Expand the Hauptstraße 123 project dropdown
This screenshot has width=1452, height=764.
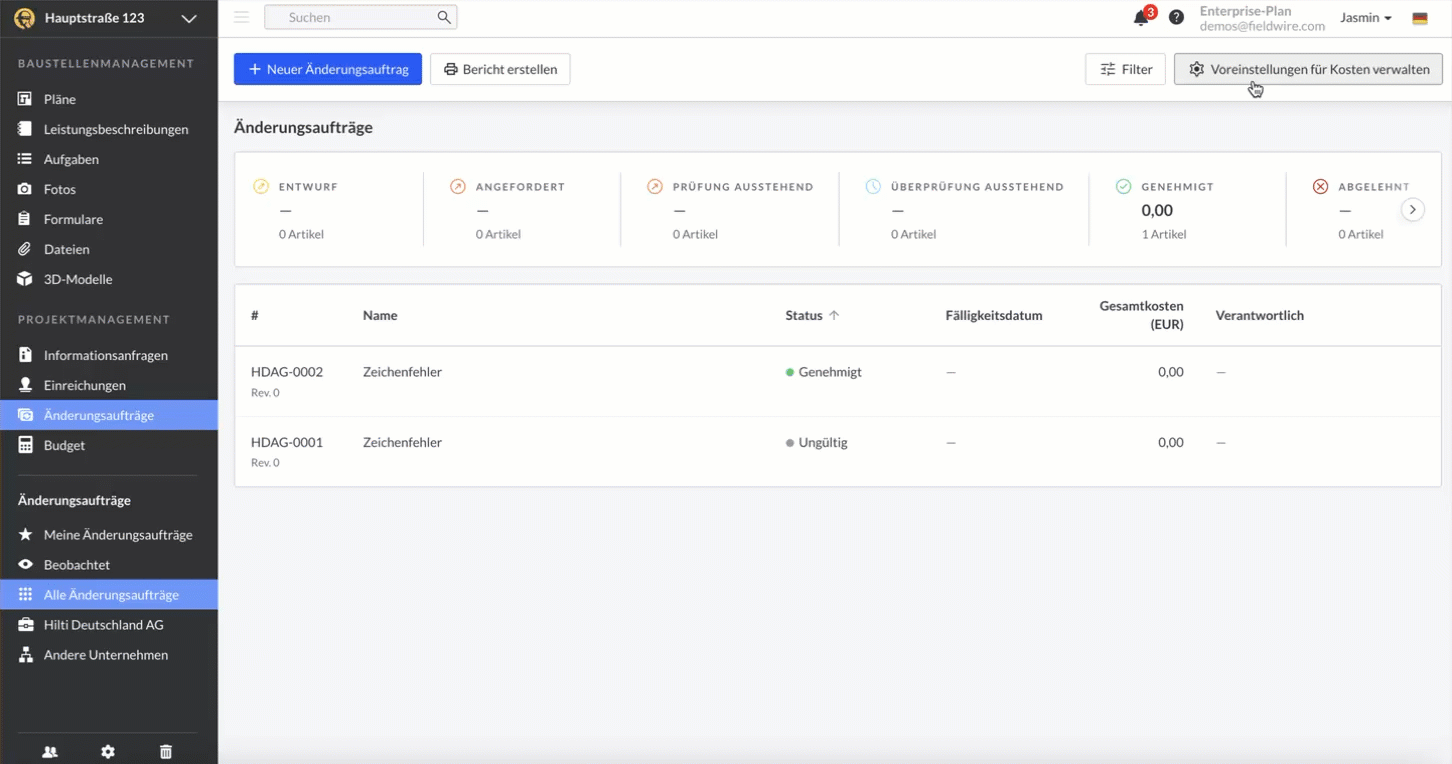coord(189,18)
